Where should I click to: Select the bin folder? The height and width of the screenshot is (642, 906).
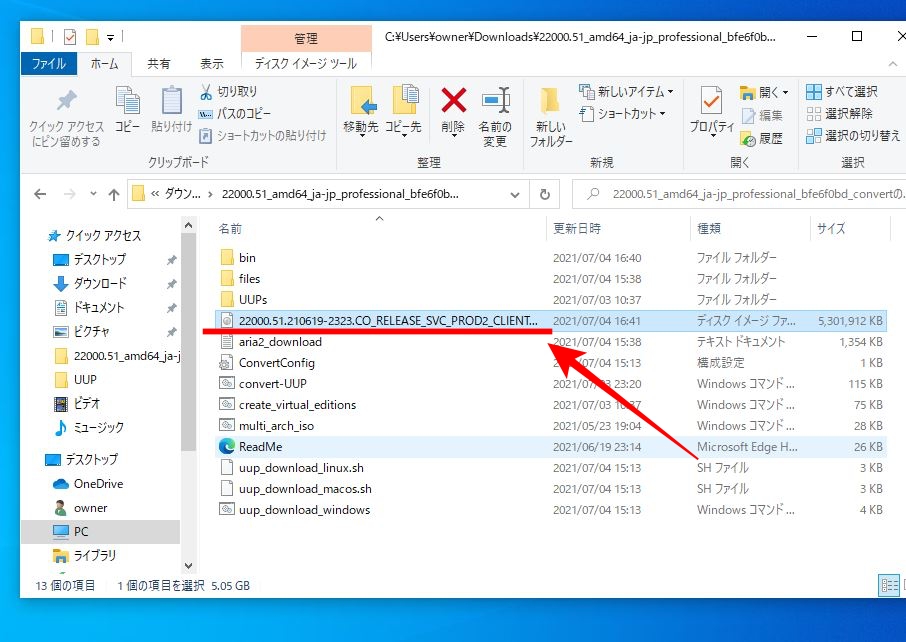[x=551, y=258]
